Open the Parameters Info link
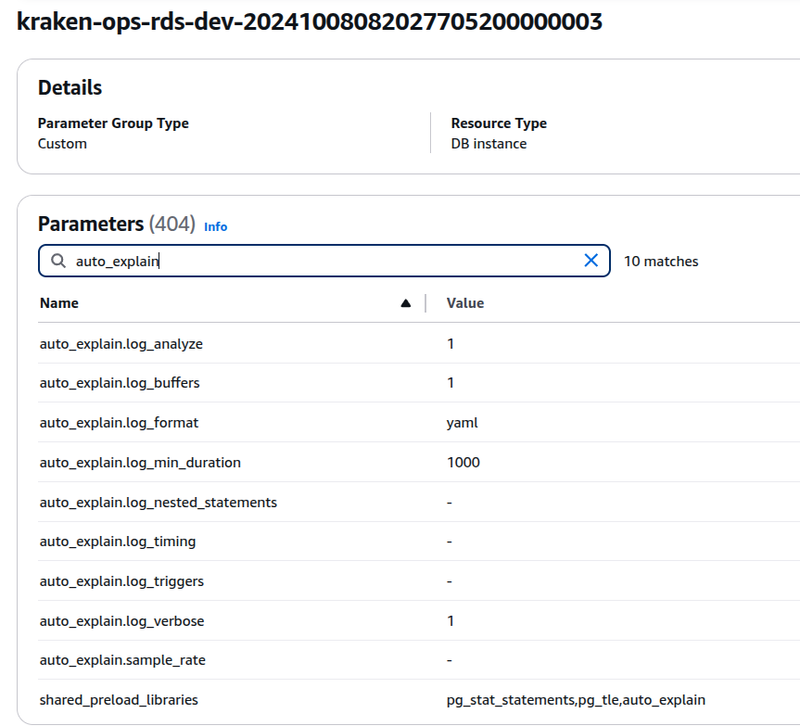 [215, 227]
